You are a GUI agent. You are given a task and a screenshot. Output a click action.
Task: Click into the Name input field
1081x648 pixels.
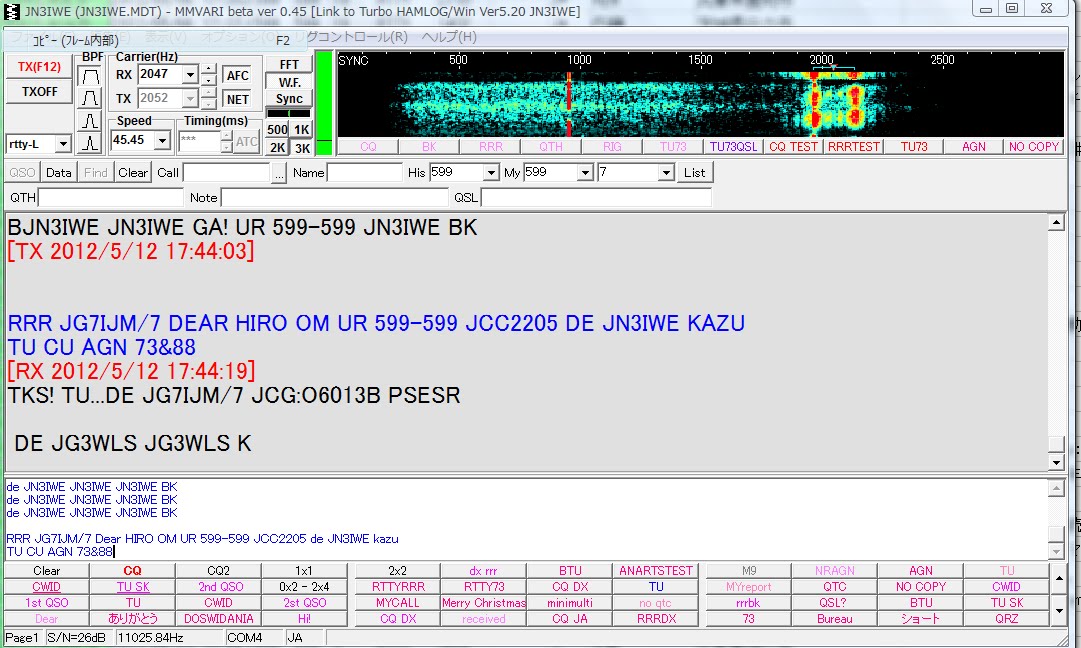365,173
